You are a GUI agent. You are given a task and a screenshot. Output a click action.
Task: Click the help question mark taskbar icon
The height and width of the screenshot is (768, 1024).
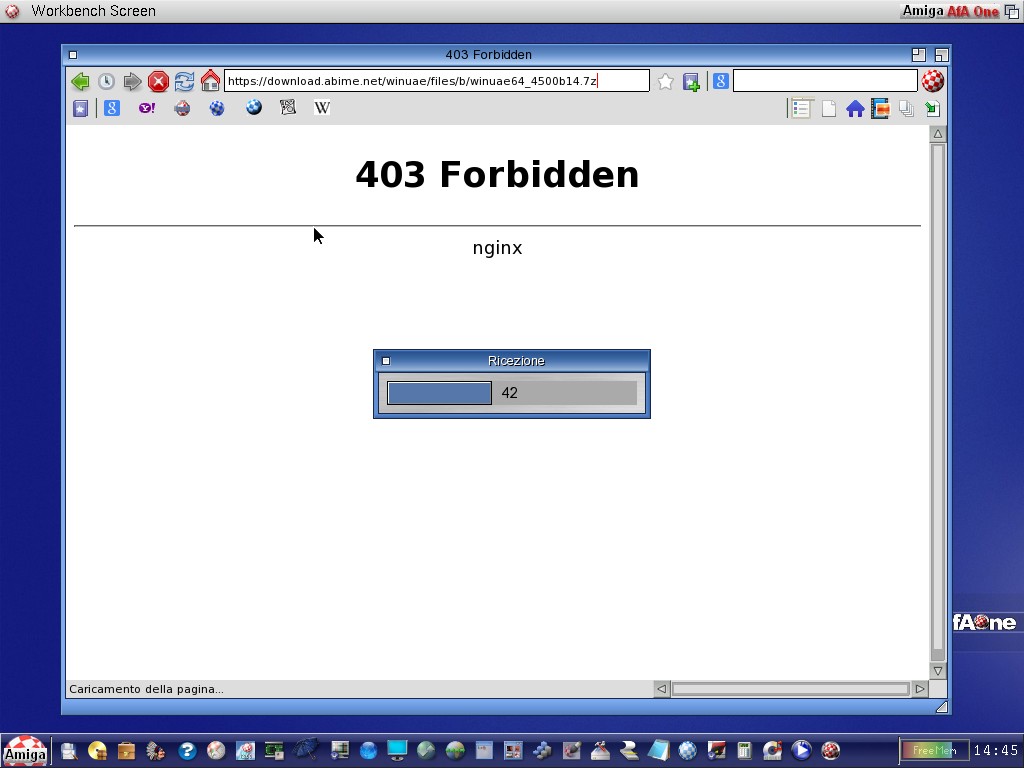[187, 750]
